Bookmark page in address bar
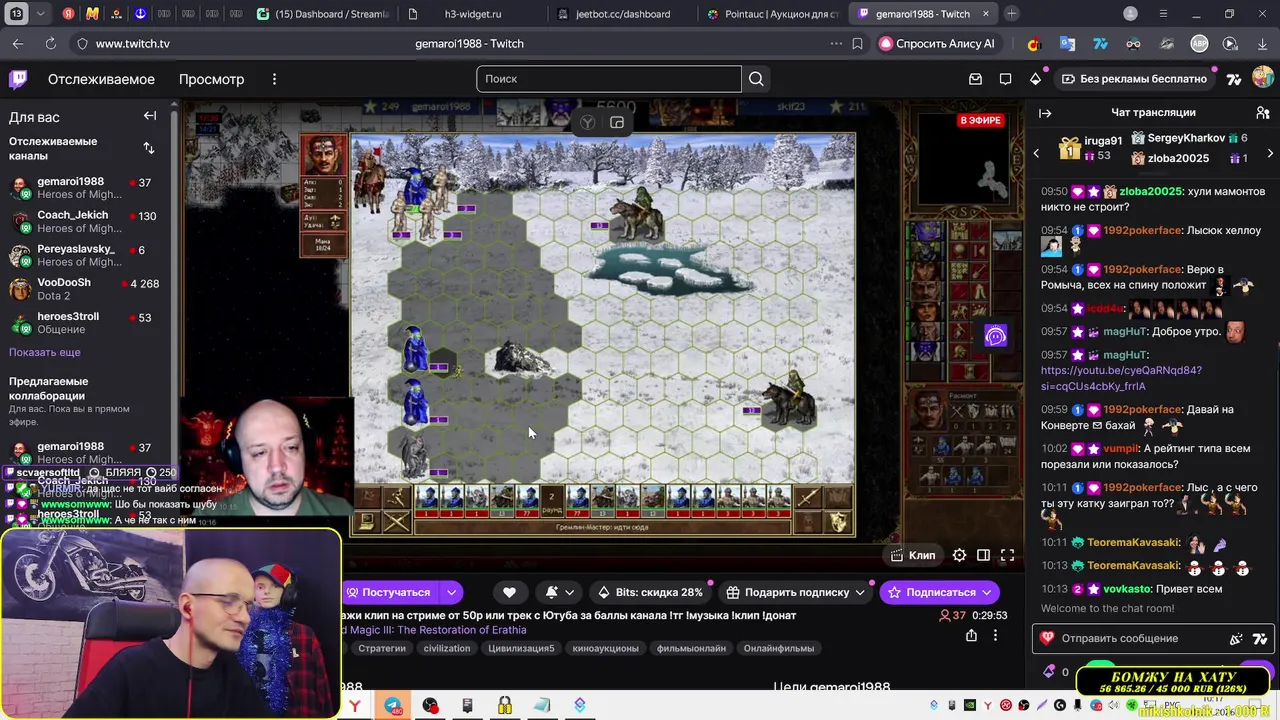1280x720 pixels. 857,44
